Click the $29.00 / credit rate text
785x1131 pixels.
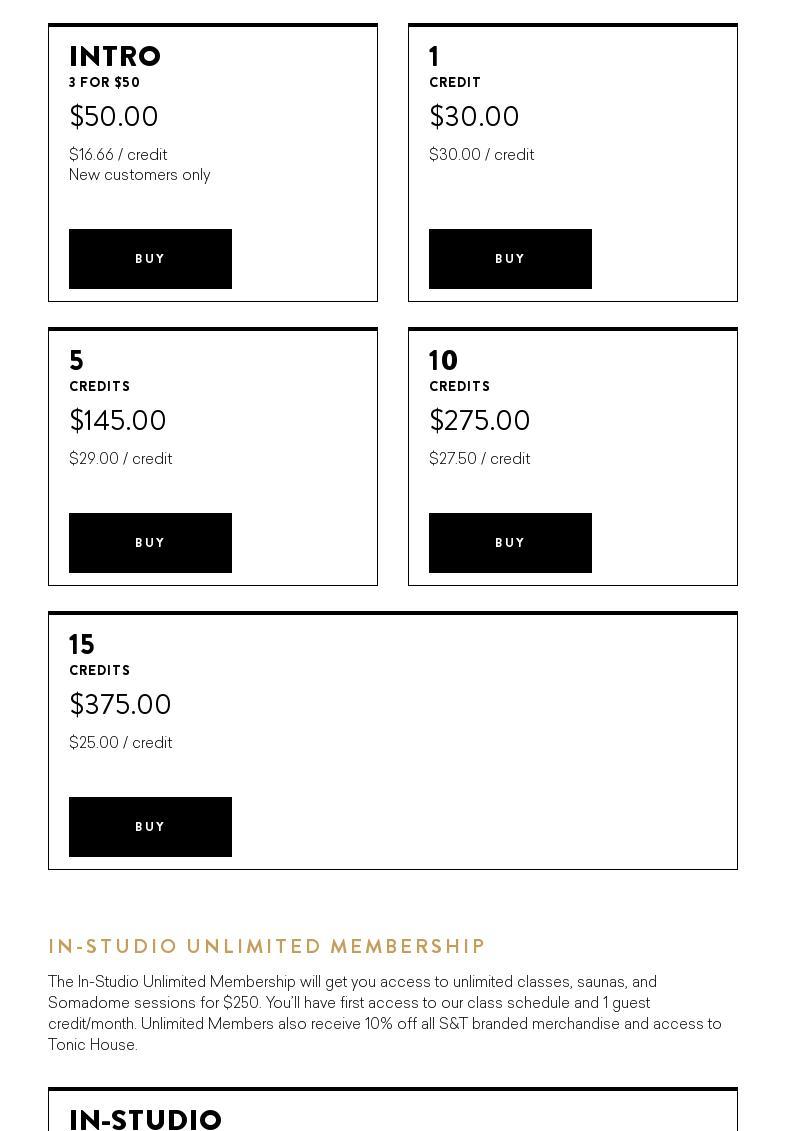click(120, 459)
